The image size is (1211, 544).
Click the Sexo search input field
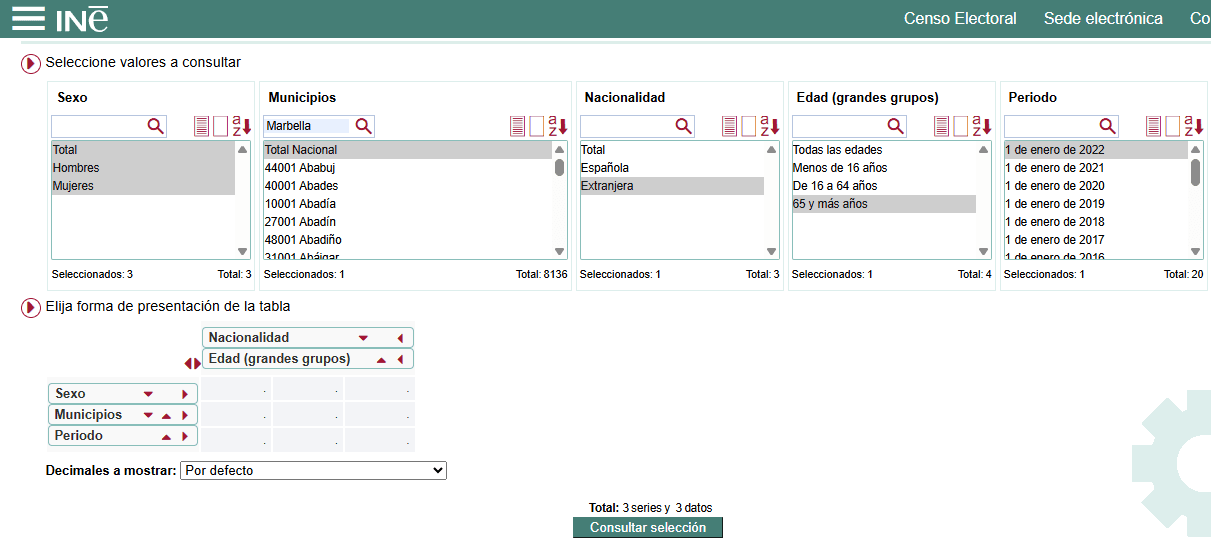(98, 126)
